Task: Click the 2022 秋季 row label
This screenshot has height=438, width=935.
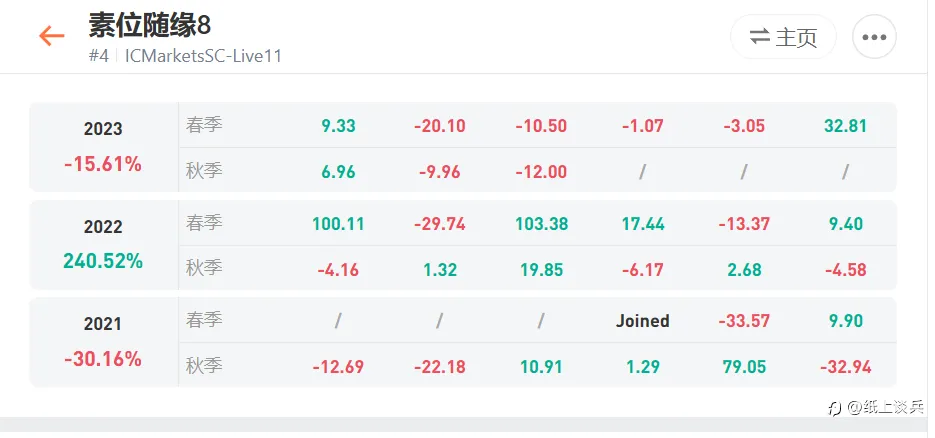Action: click(204, 268)
